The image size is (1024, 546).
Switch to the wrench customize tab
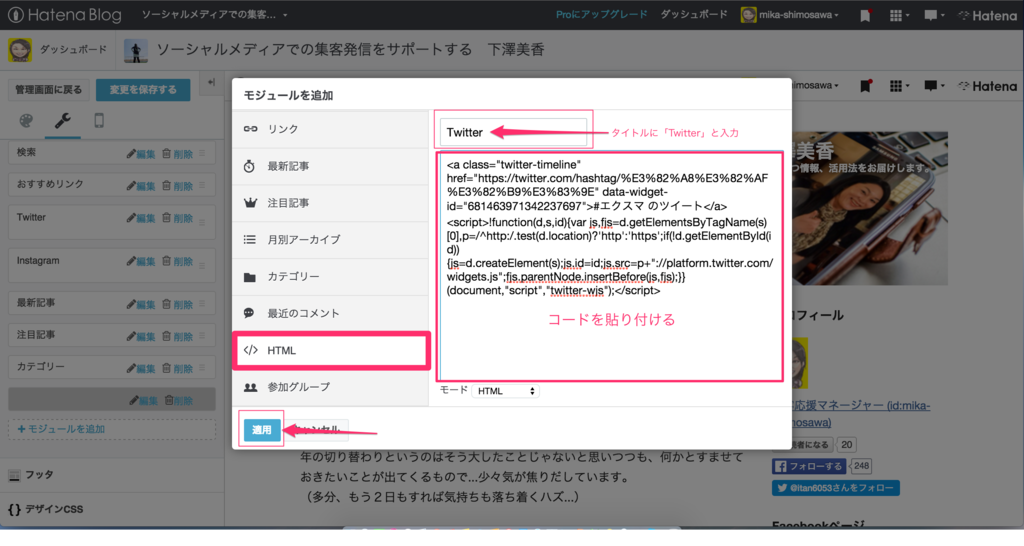click(63, 121)
